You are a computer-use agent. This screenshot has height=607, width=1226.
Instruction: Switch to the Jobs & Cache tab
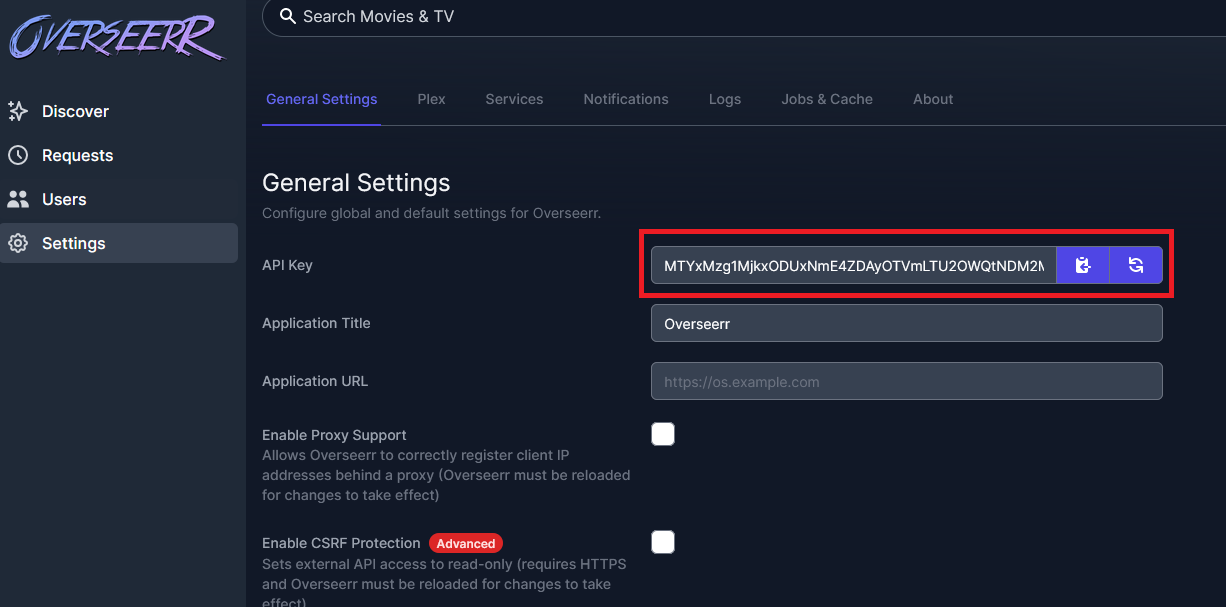tap(827, 99)
